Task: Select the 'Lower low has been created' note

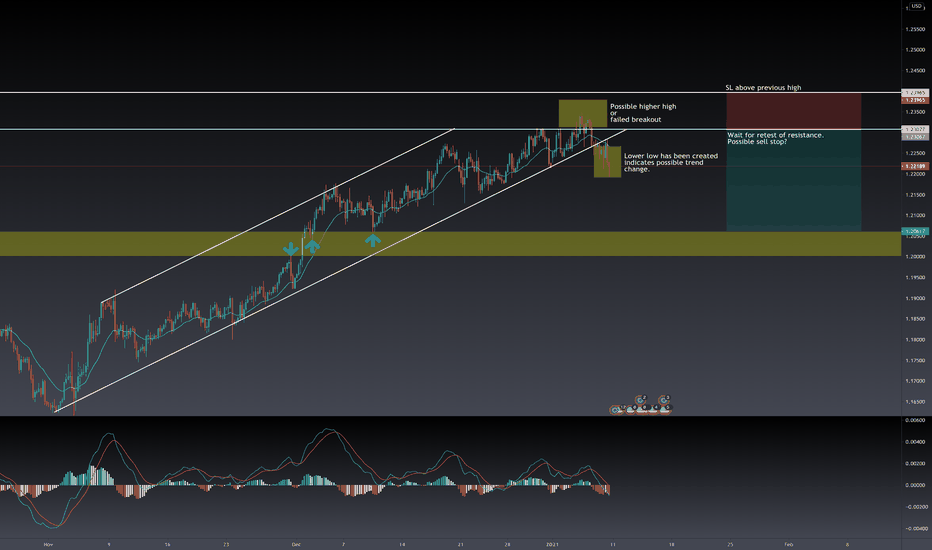Action: point(670,162)
